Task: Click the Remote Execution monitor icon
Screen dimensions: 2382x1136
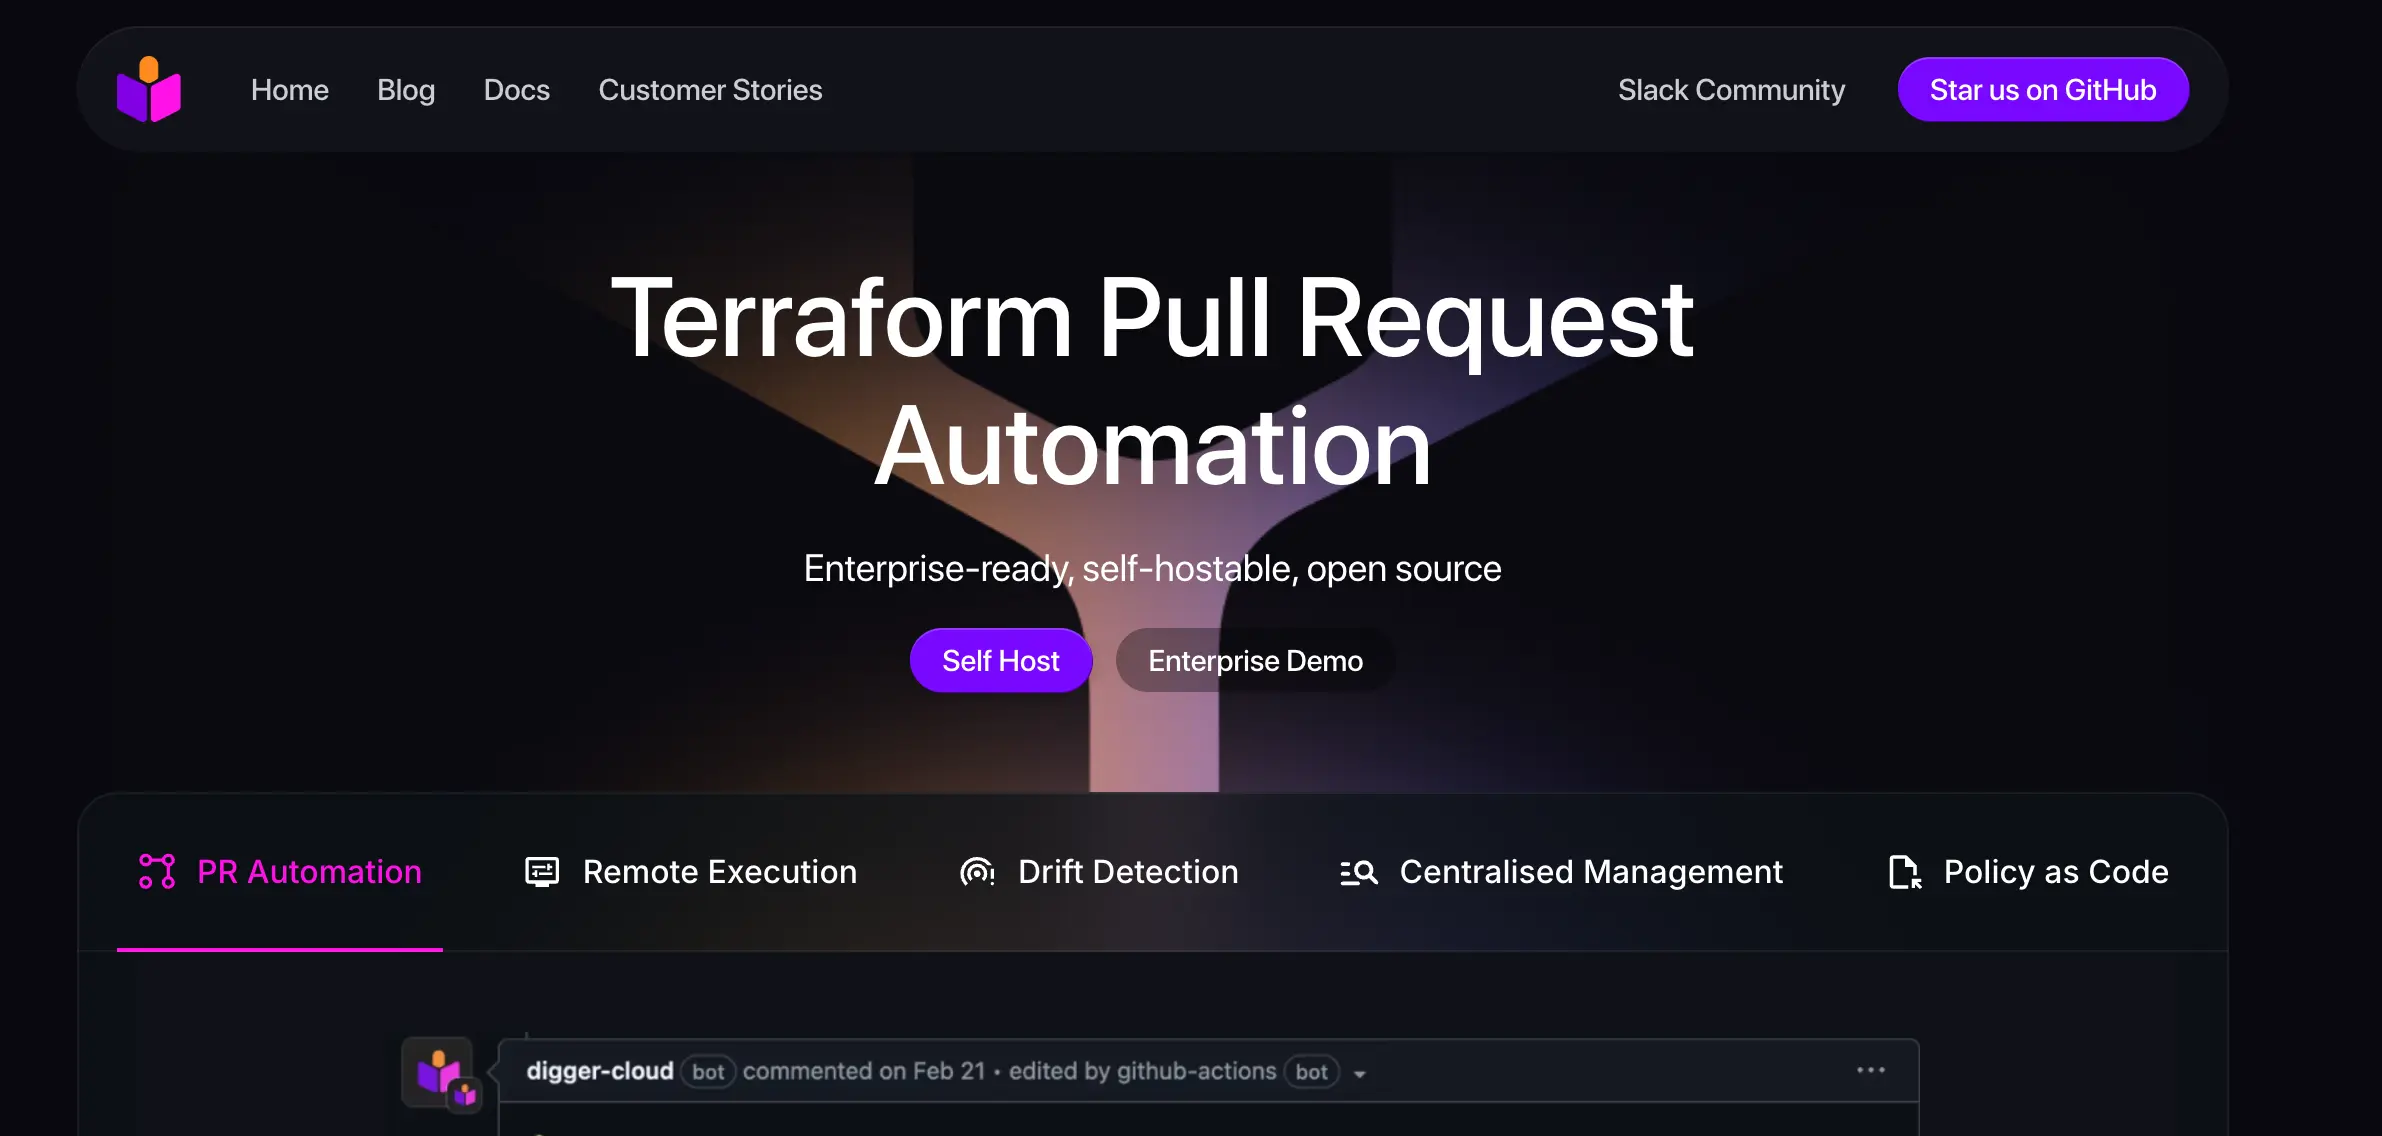Action: click(x=542, y=872)
